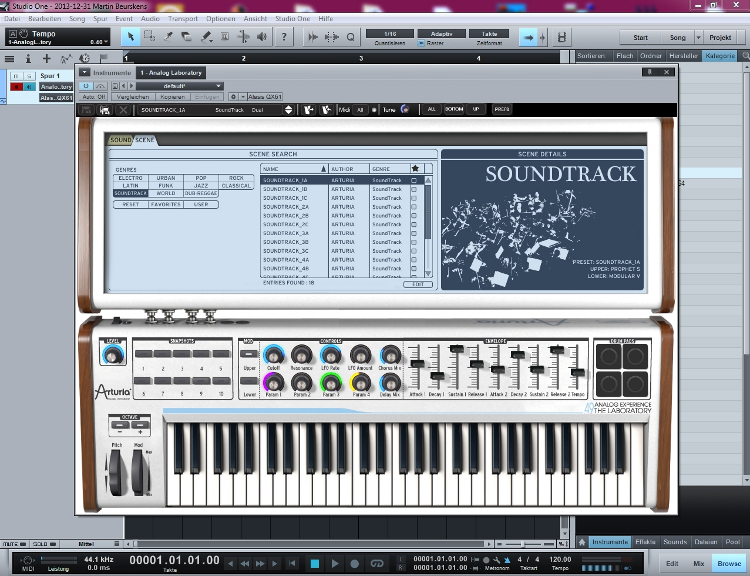Adjust the LEVEL knob
Image resolution: width=750 pixels, height=576 pixels.
tap(113, 355)
